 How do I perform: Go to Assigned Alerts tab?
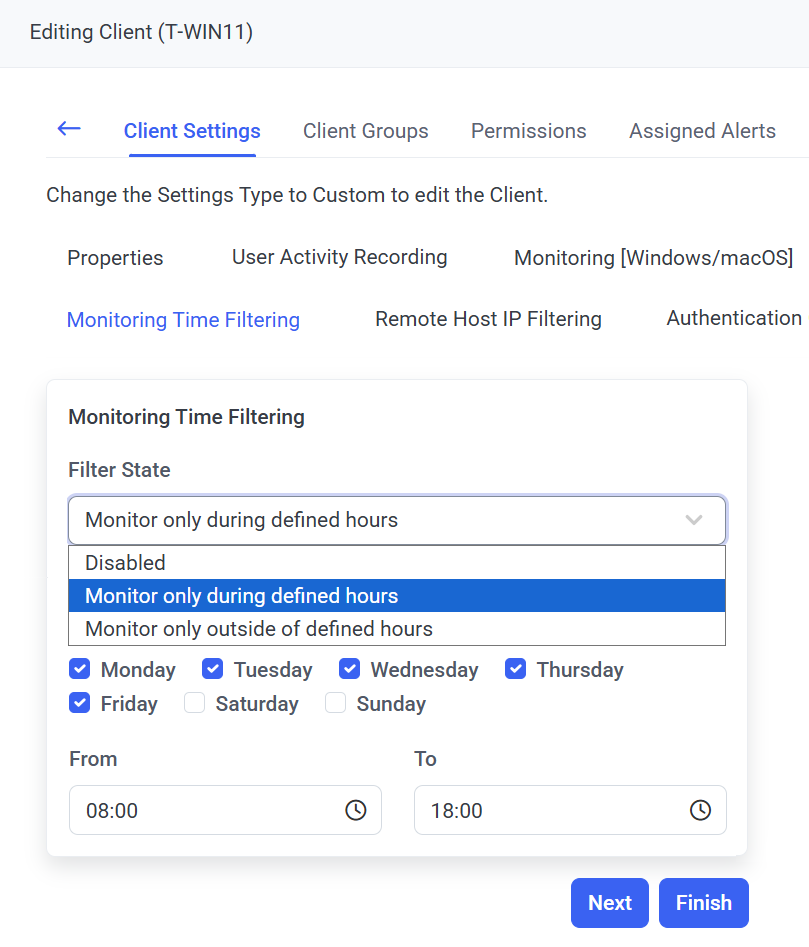click(x=702, y=131)
